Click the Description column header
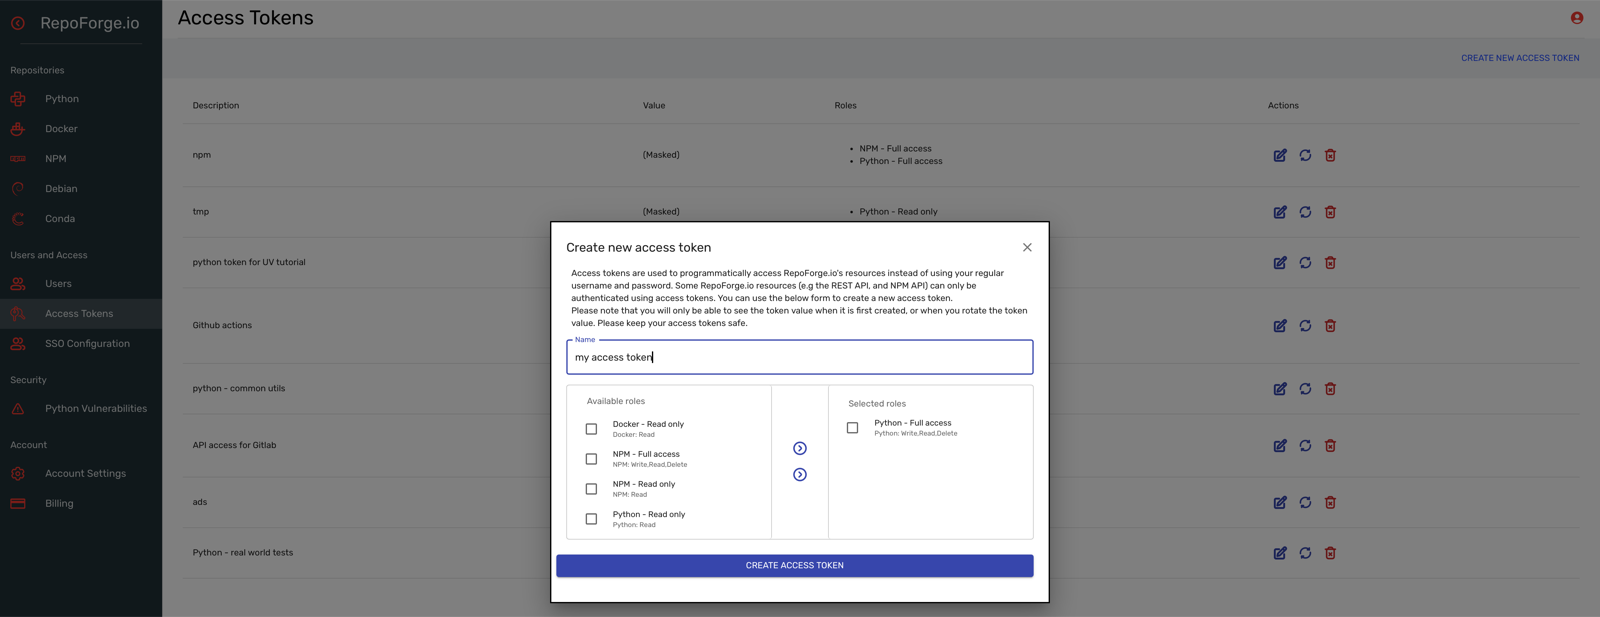1600x617 pixels. (x=216, y=105)
